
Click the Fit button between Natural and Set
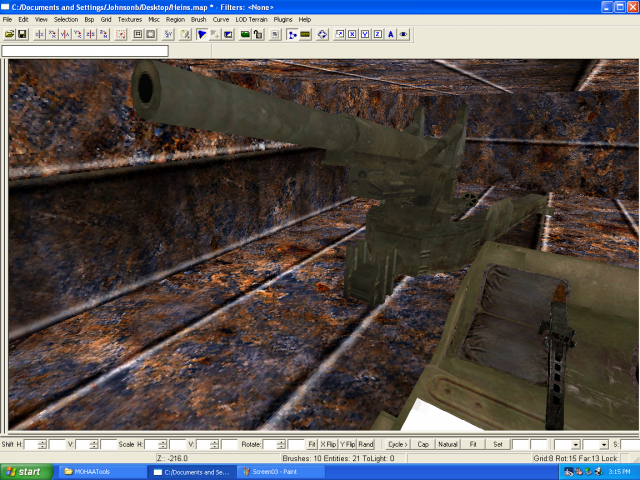click(x=473, y=444)
